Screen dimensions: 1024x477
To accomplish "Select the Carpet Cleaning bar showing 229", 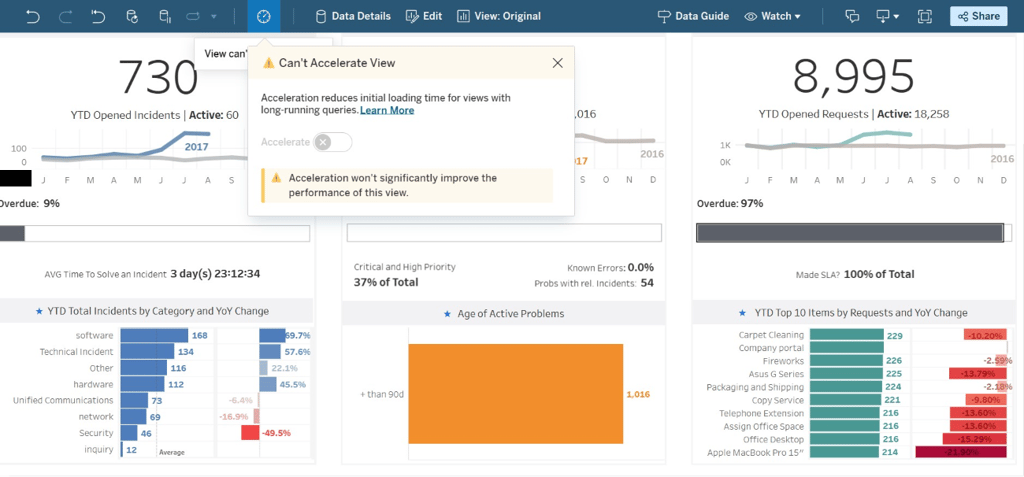I will click(846, 335).
